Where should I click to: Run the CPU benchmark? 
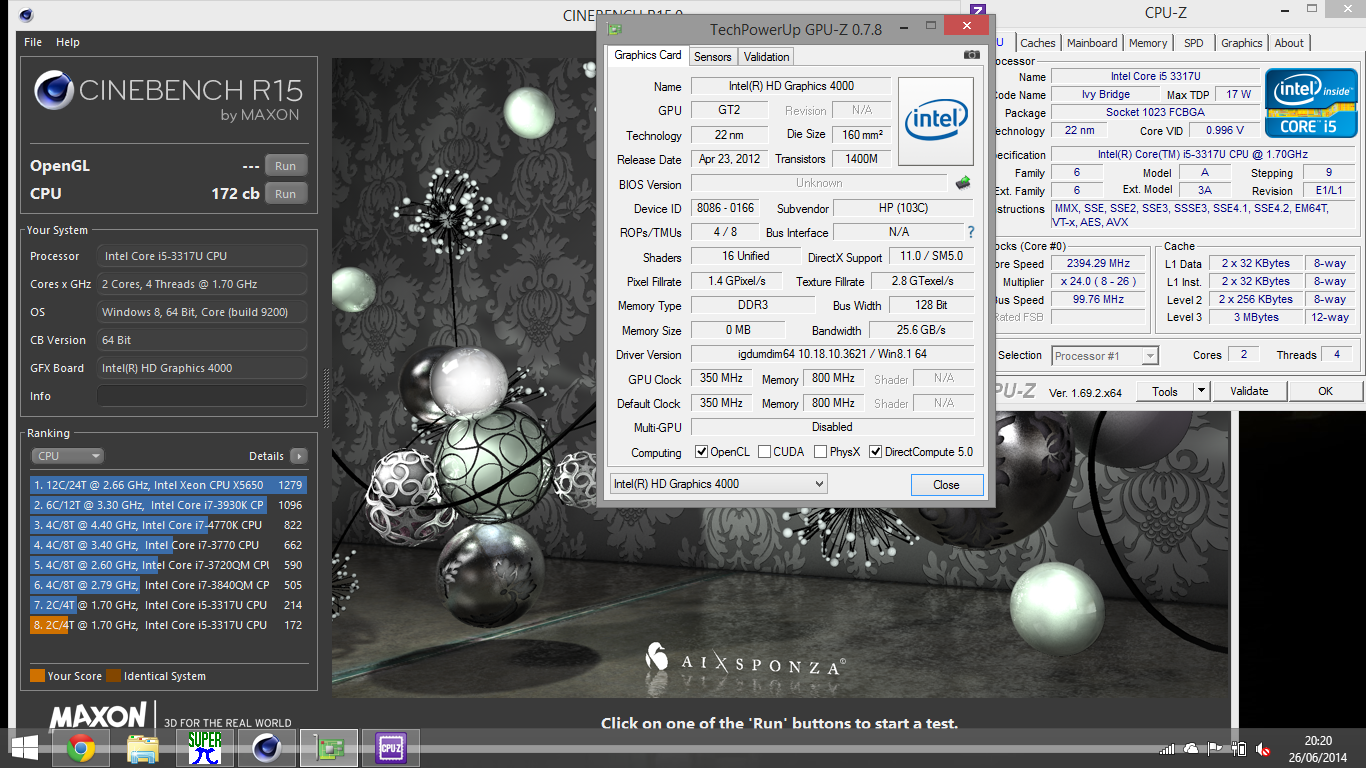[x=286, y=194]
